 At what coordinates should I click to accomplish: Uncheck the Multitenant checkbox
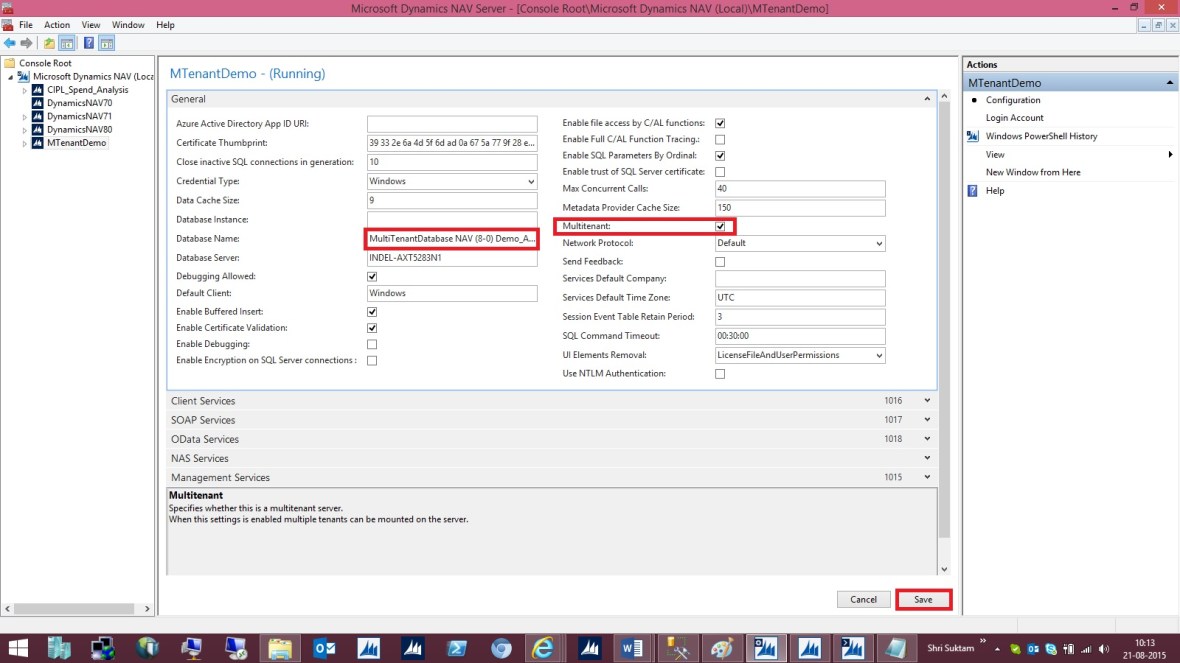720,226
